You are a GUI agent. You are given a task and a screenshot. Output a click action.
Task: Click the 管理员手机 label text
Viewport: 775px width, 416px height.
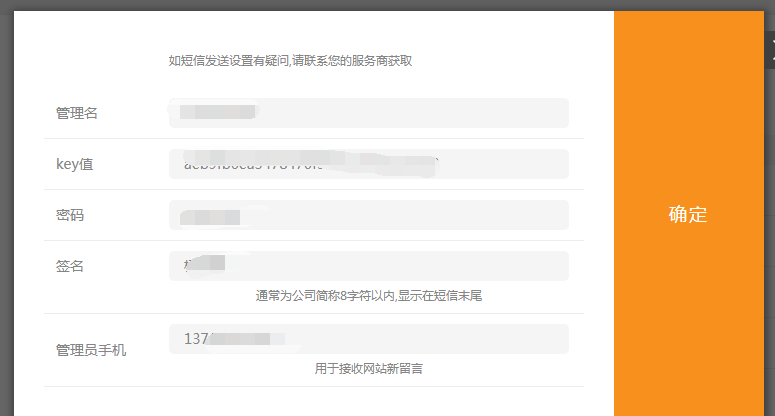(91, 350)
